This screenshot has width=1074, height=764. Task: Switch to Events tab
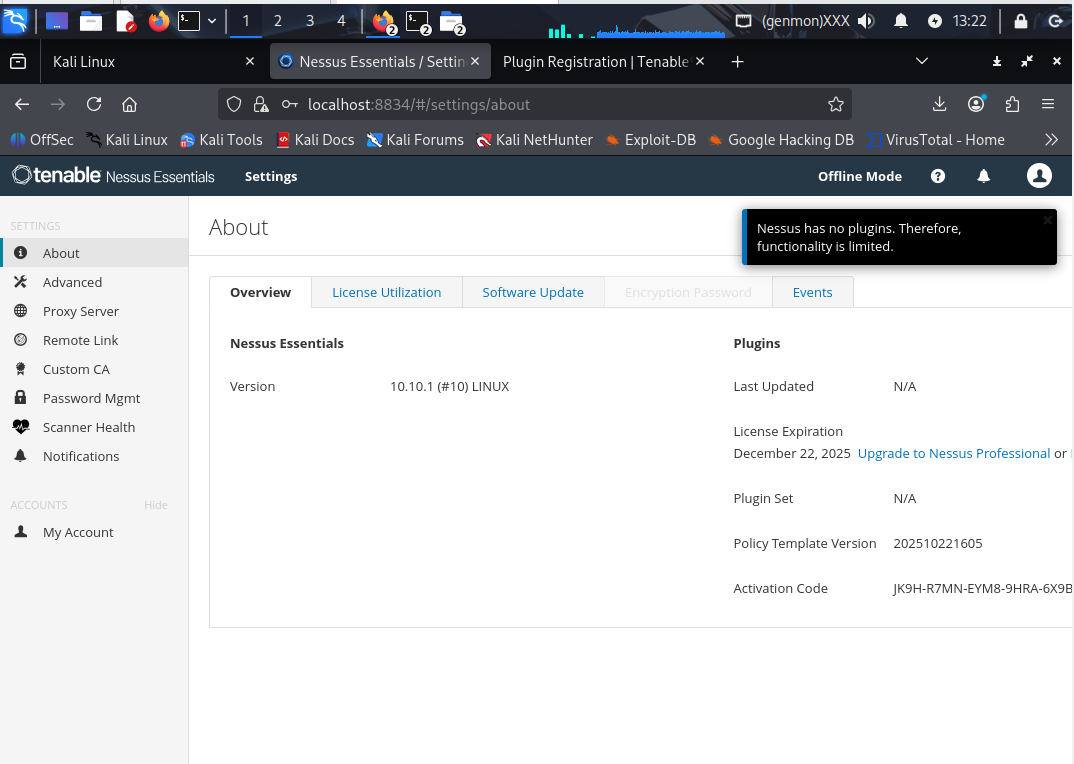(812, 293)
